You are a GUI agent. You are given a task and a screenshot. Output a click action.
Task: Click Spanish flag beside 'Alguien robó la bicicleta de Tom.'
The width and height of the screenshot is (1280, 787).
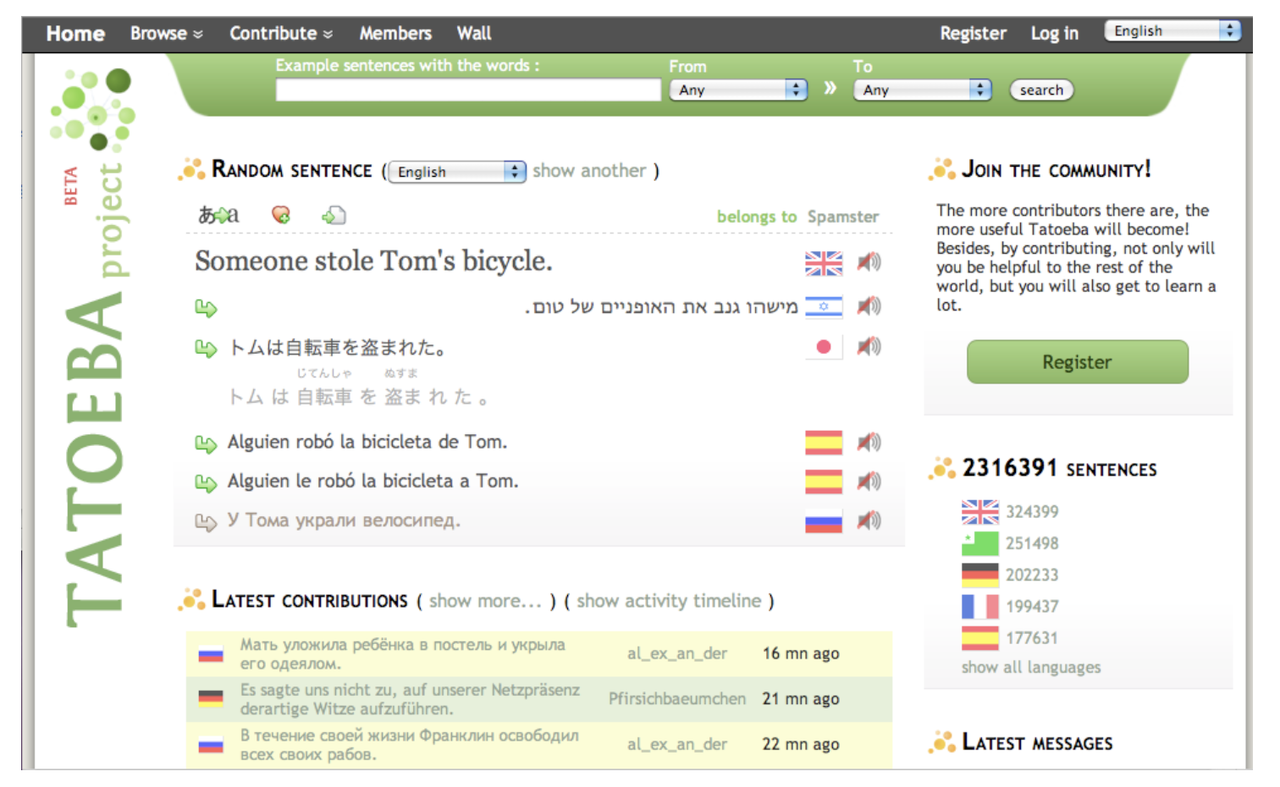824,442
